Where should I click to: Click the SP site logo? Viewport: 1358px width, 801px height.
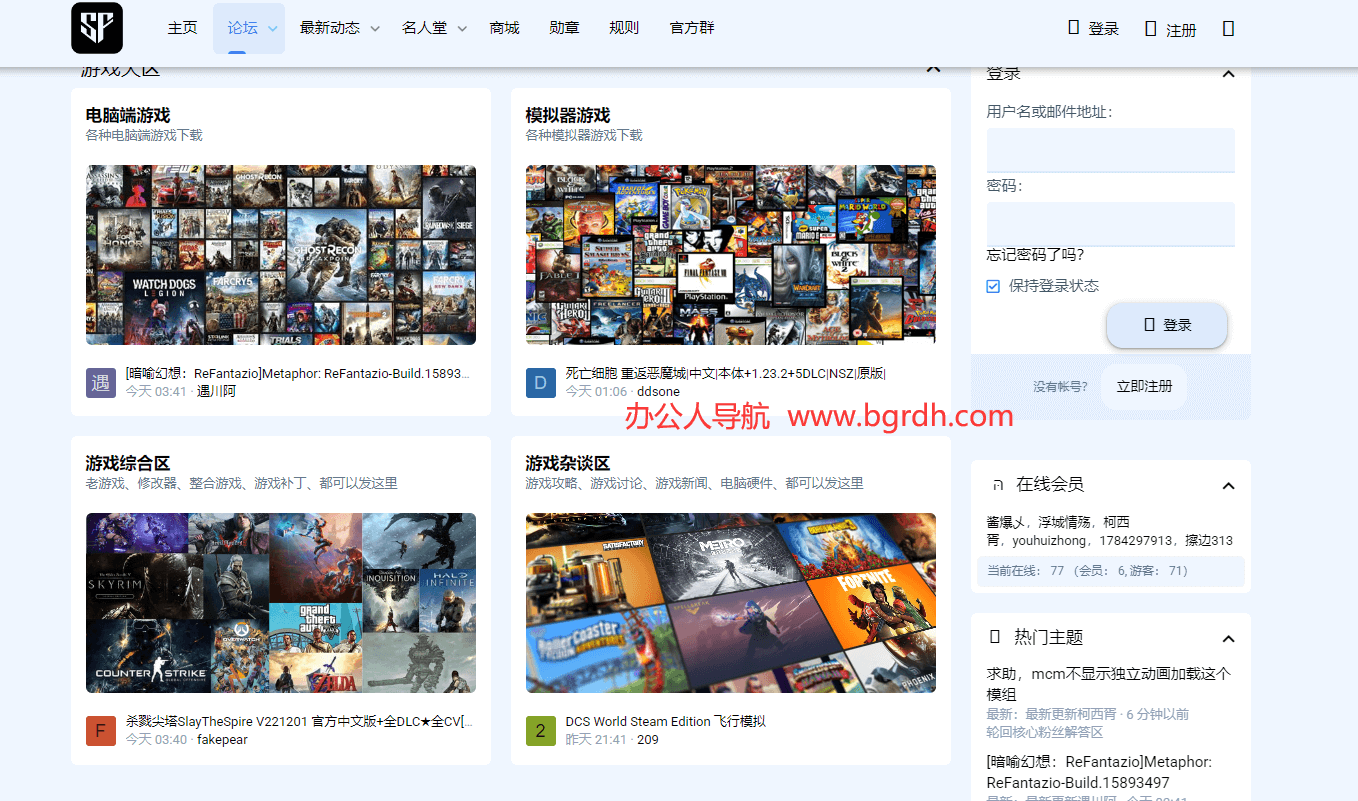(x=96, y=28)
